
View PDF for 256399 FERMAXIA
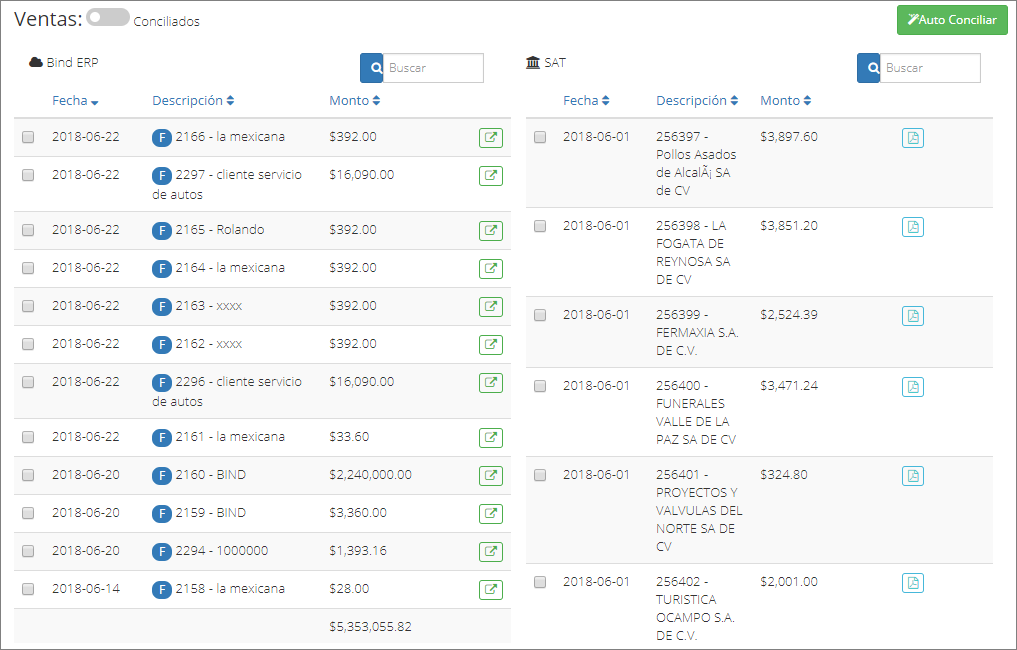[913, 315]
